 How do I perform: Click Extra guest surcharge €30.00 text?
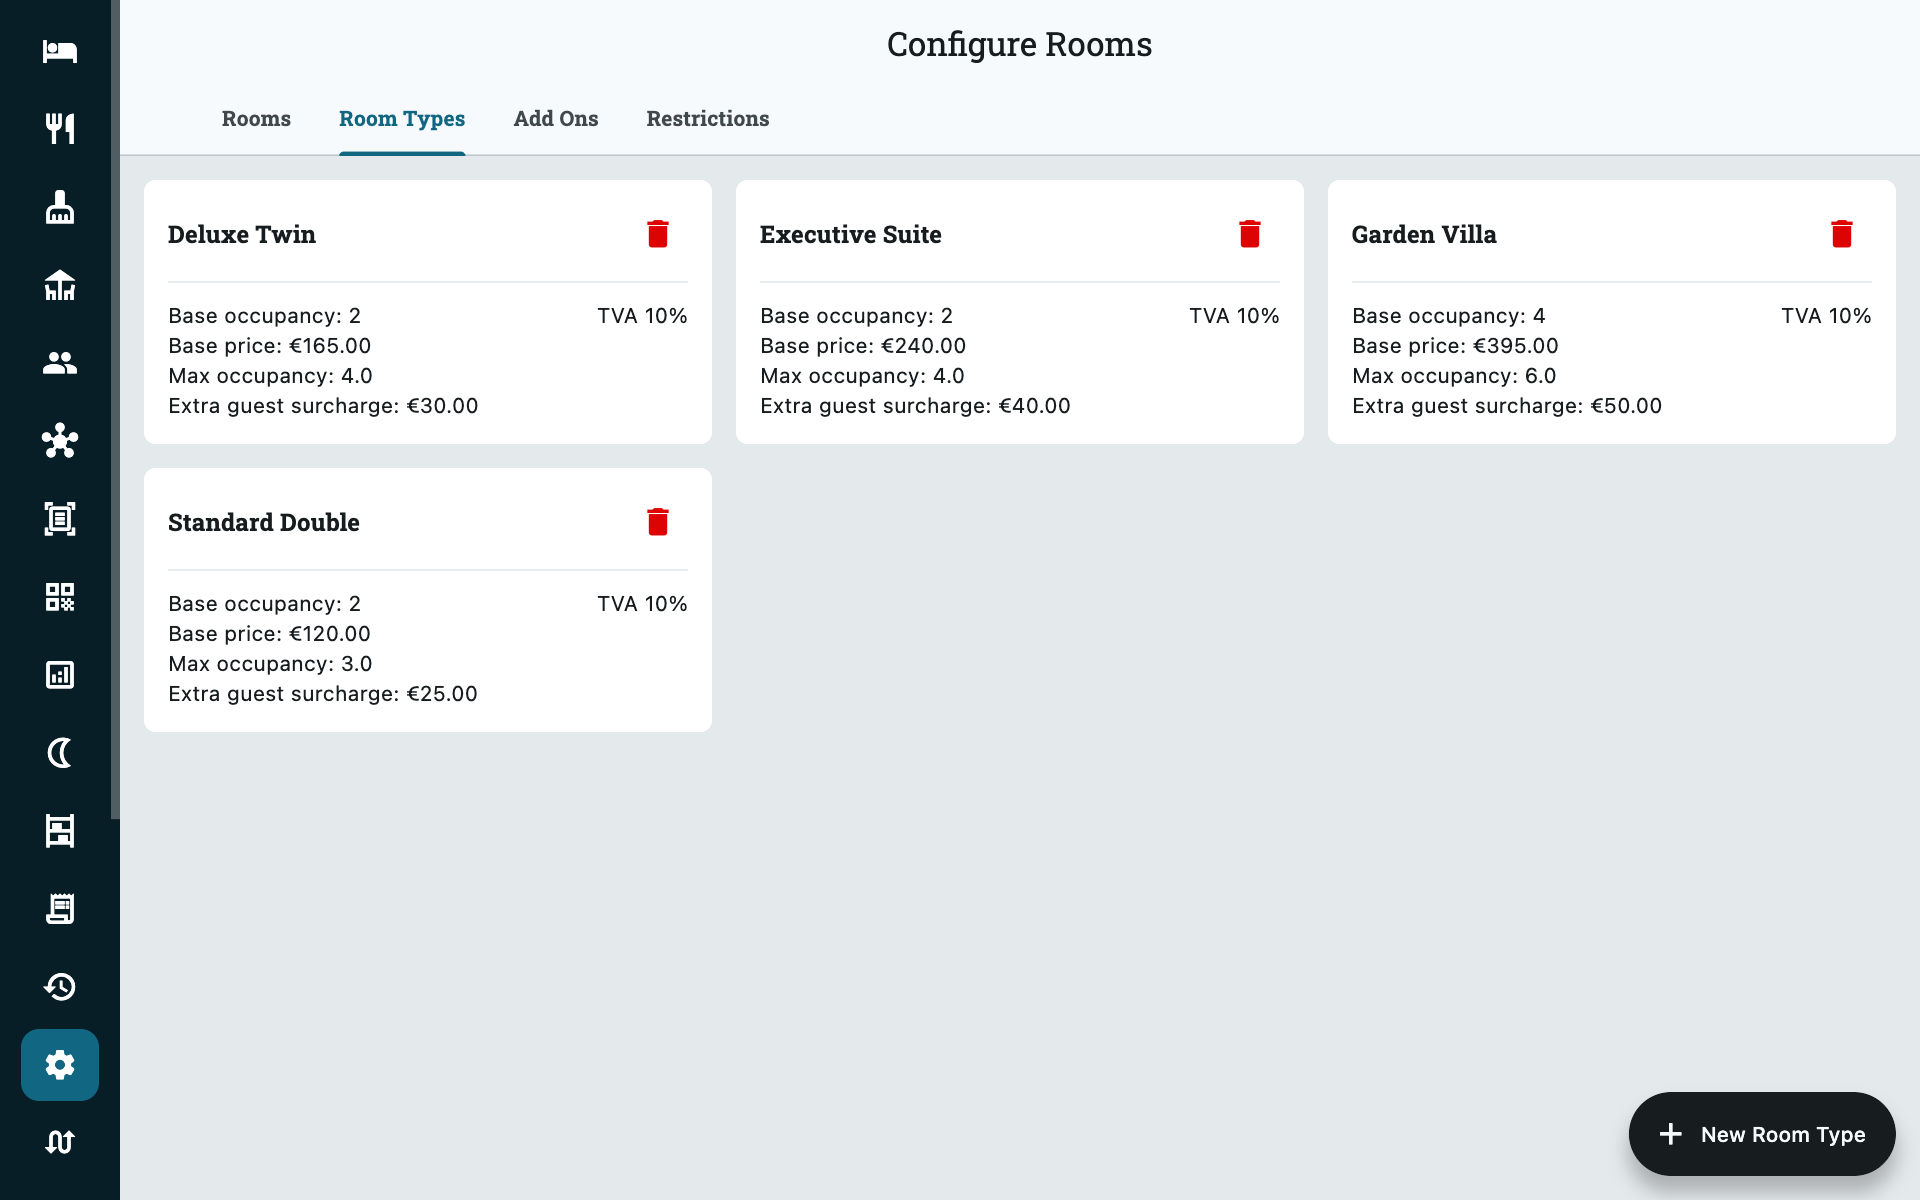point(323,406)
